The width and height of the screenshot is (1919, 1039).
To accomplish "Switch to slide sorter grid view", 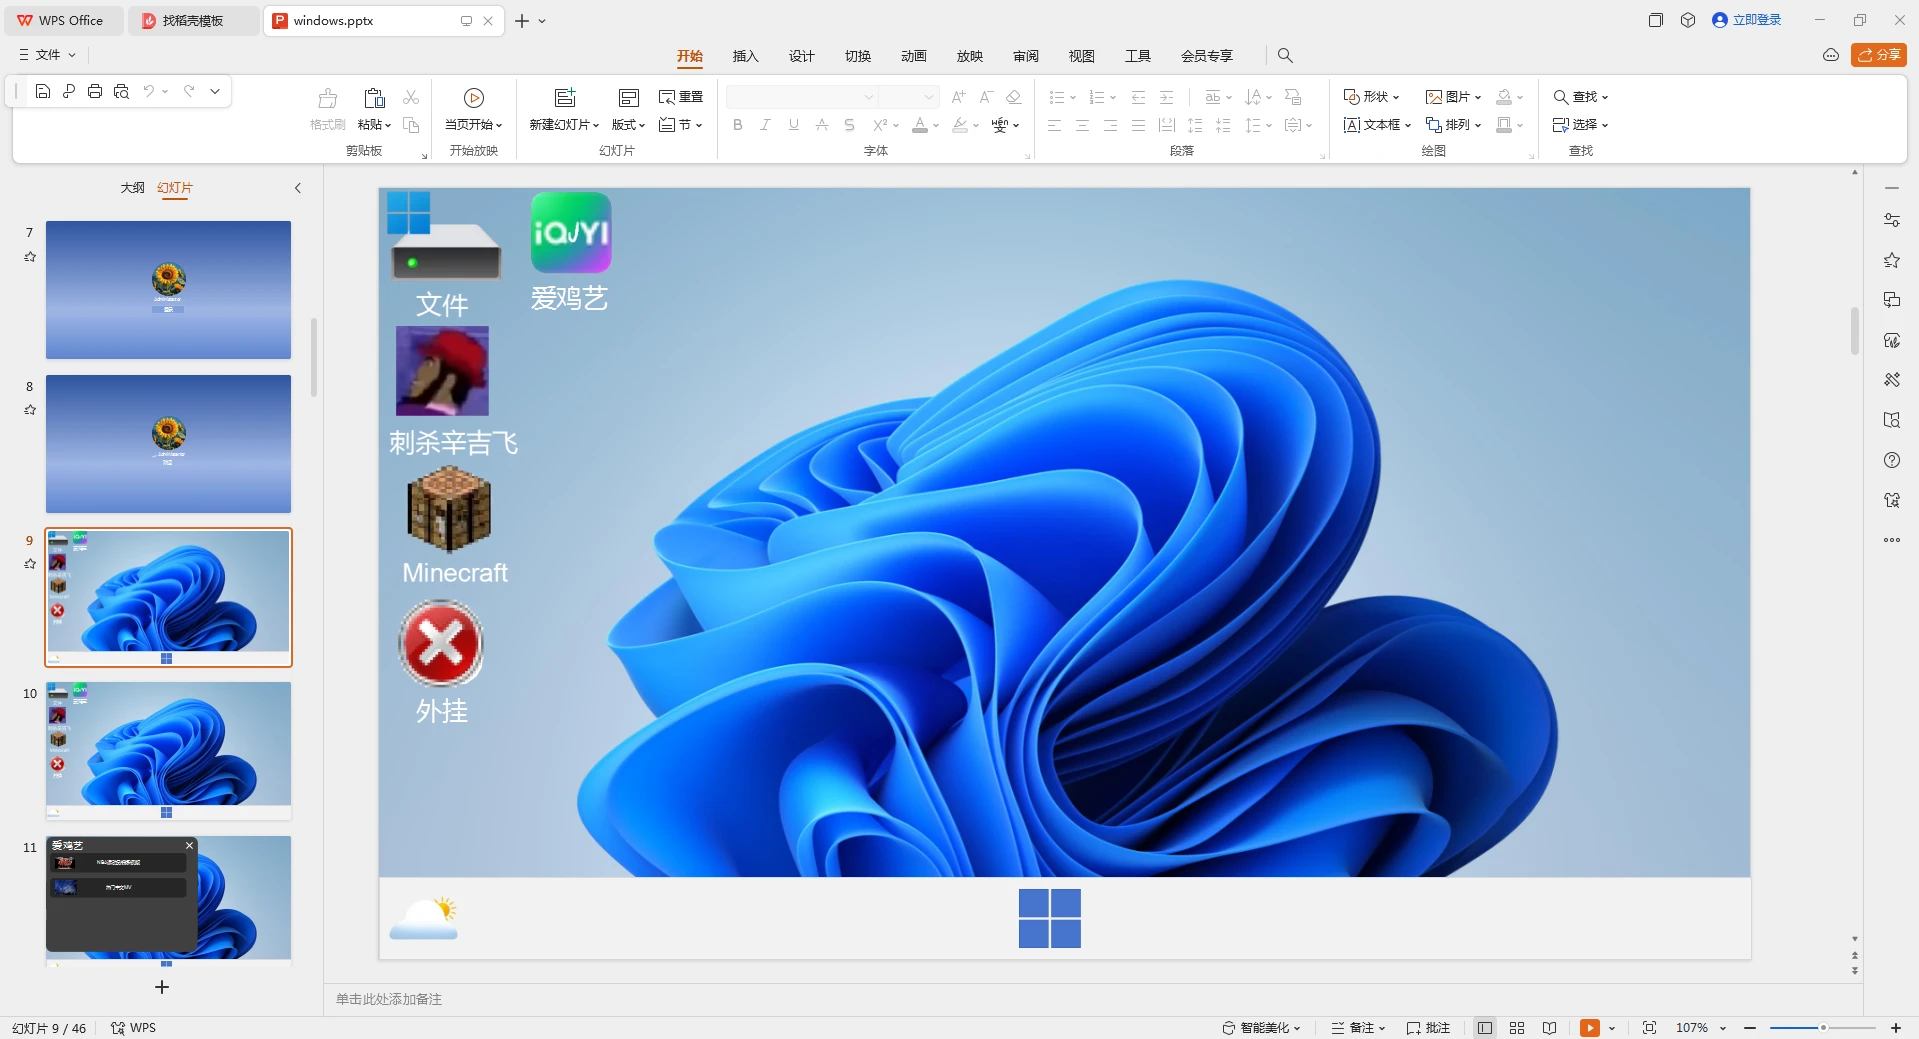I will 1516,1027.
